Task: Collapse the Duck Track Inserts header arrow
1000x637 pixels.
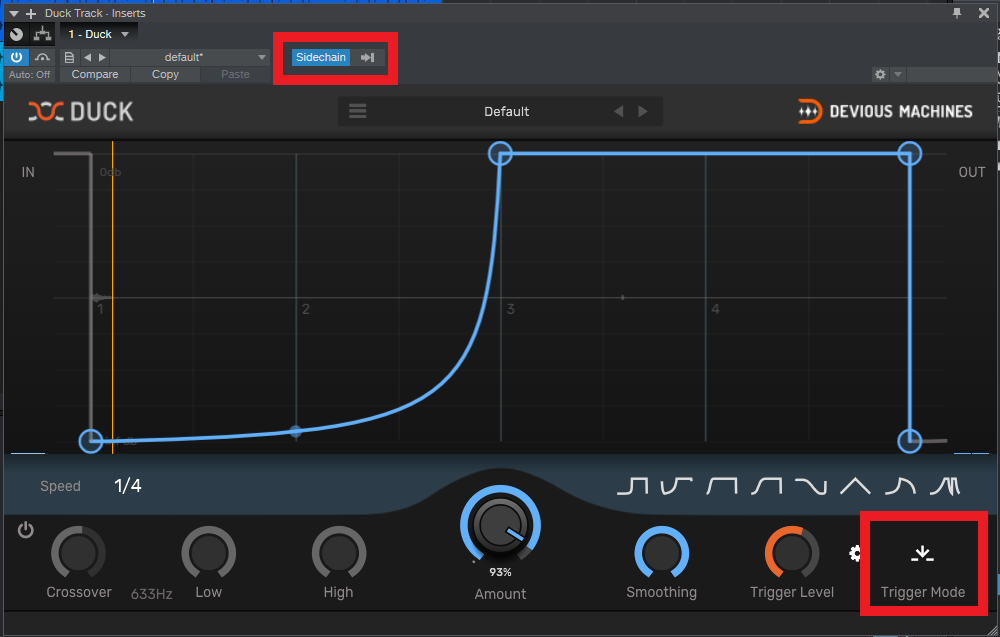Action: 13,13
